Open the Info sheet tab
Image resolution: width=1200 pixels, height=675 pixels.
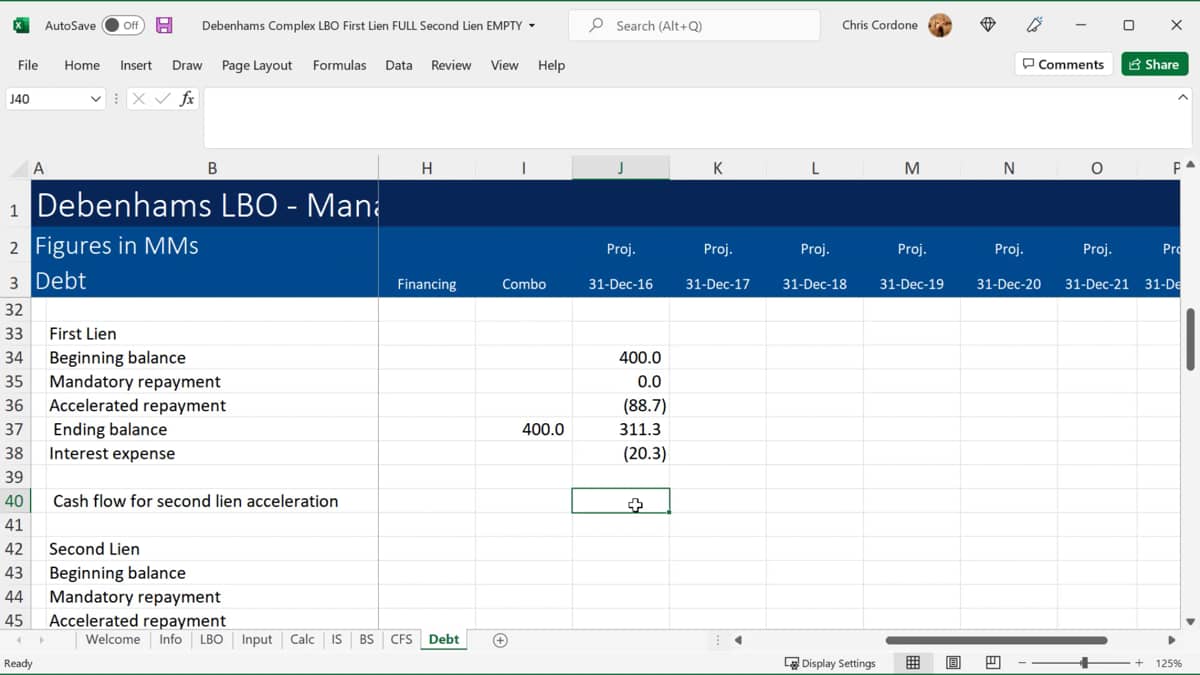coord(171,639)
